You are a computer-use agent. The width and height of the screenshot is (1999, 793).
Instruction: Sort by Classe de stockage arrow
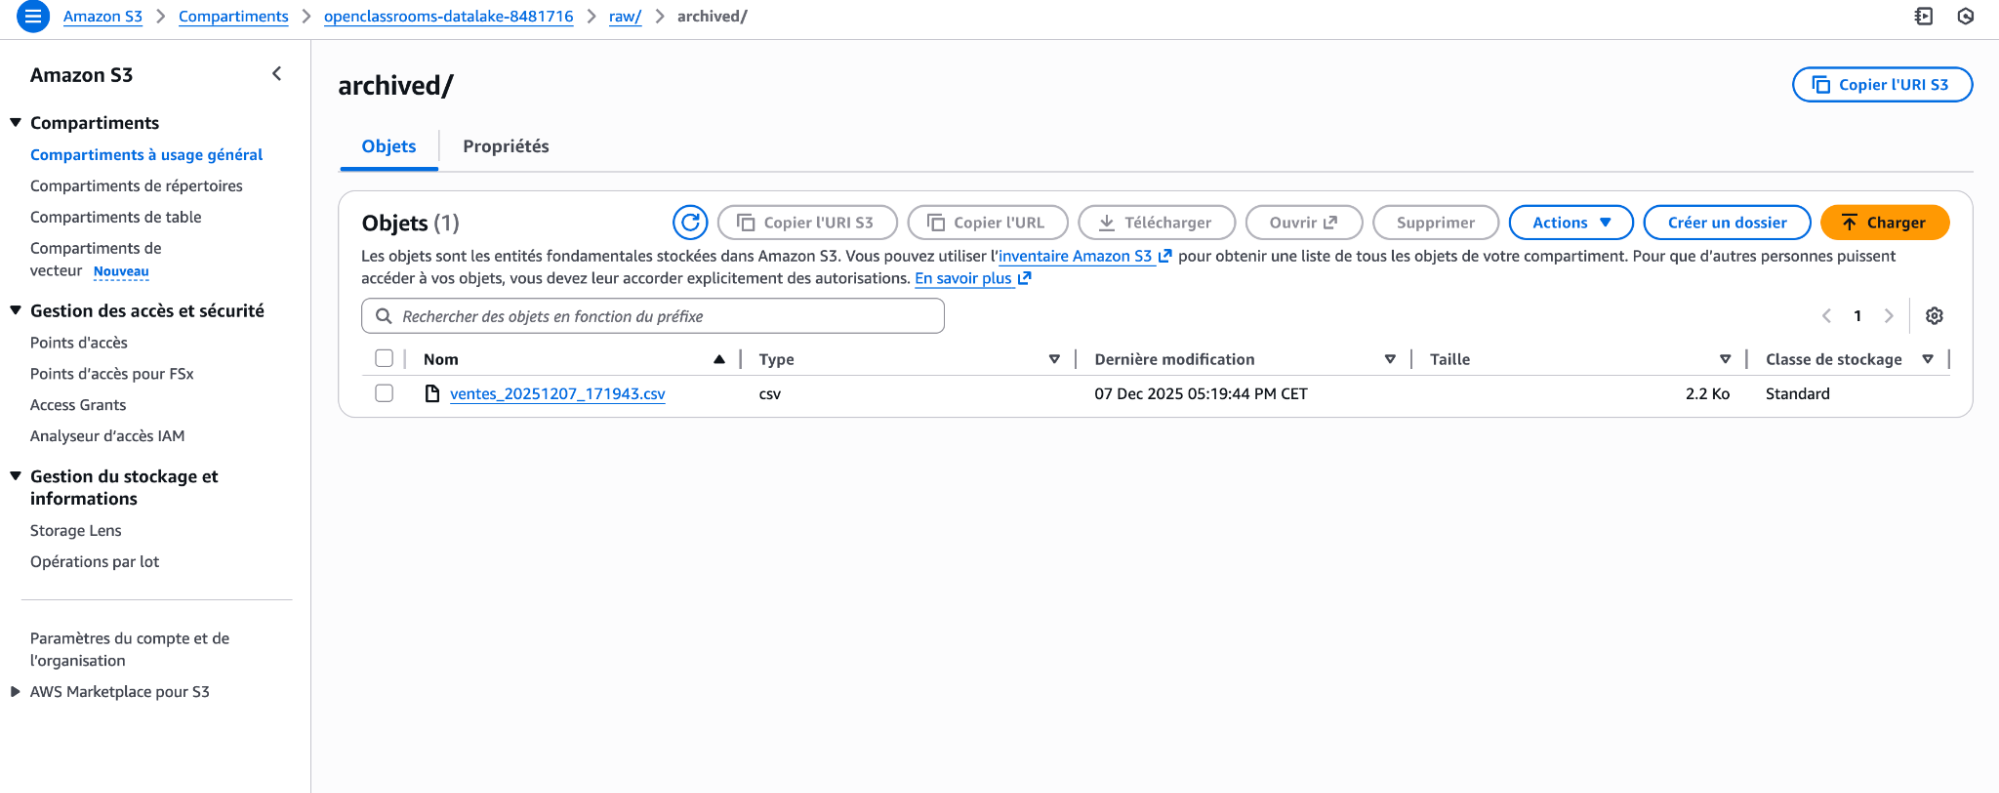click(1928, 359)
